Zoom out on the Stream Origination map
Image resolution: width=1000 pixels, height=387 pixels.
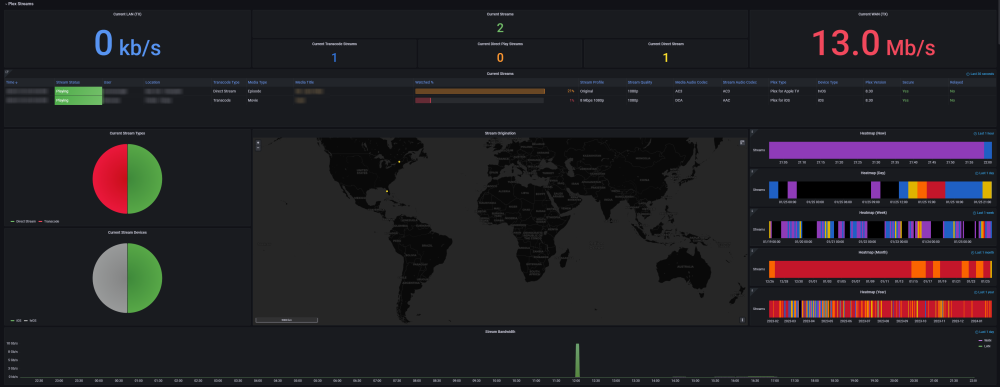tap(258, 148)
